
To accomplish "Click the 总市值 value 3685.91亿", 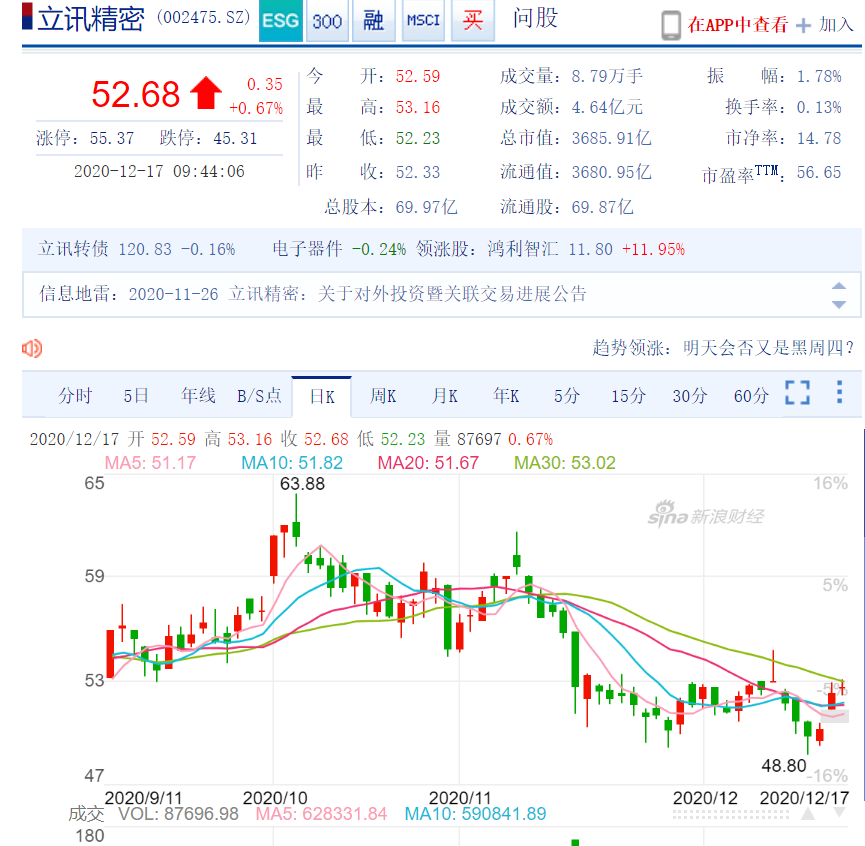I will [611, 138].
